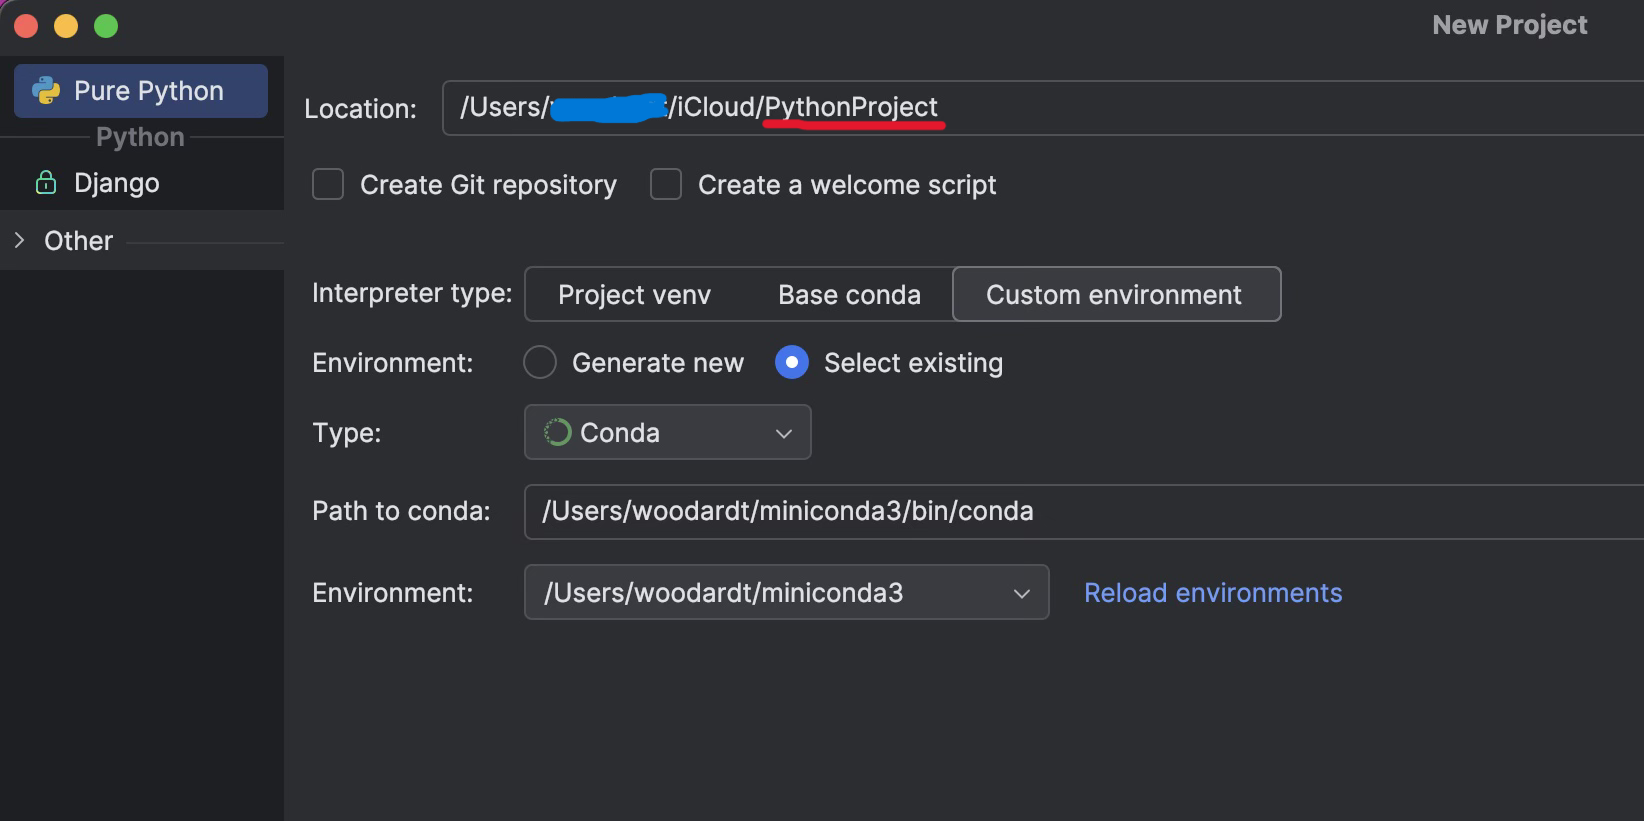
Task: Click the Interpreter type label
Action: pos(412,293)
